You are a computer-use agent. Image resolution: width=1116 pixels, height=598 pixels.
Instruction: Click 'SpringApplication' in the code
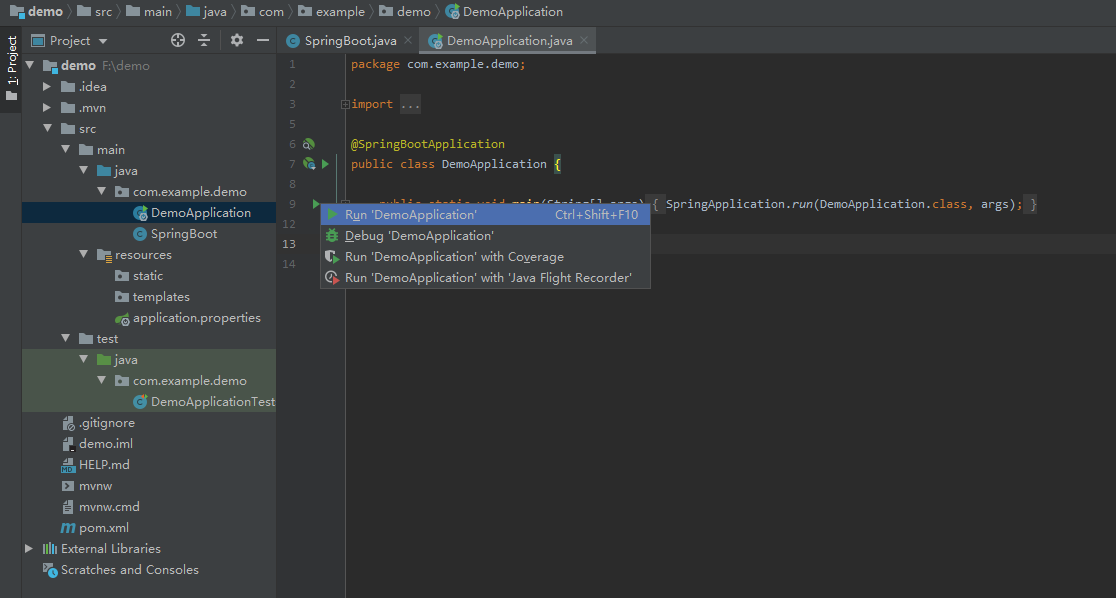(725, 204)
